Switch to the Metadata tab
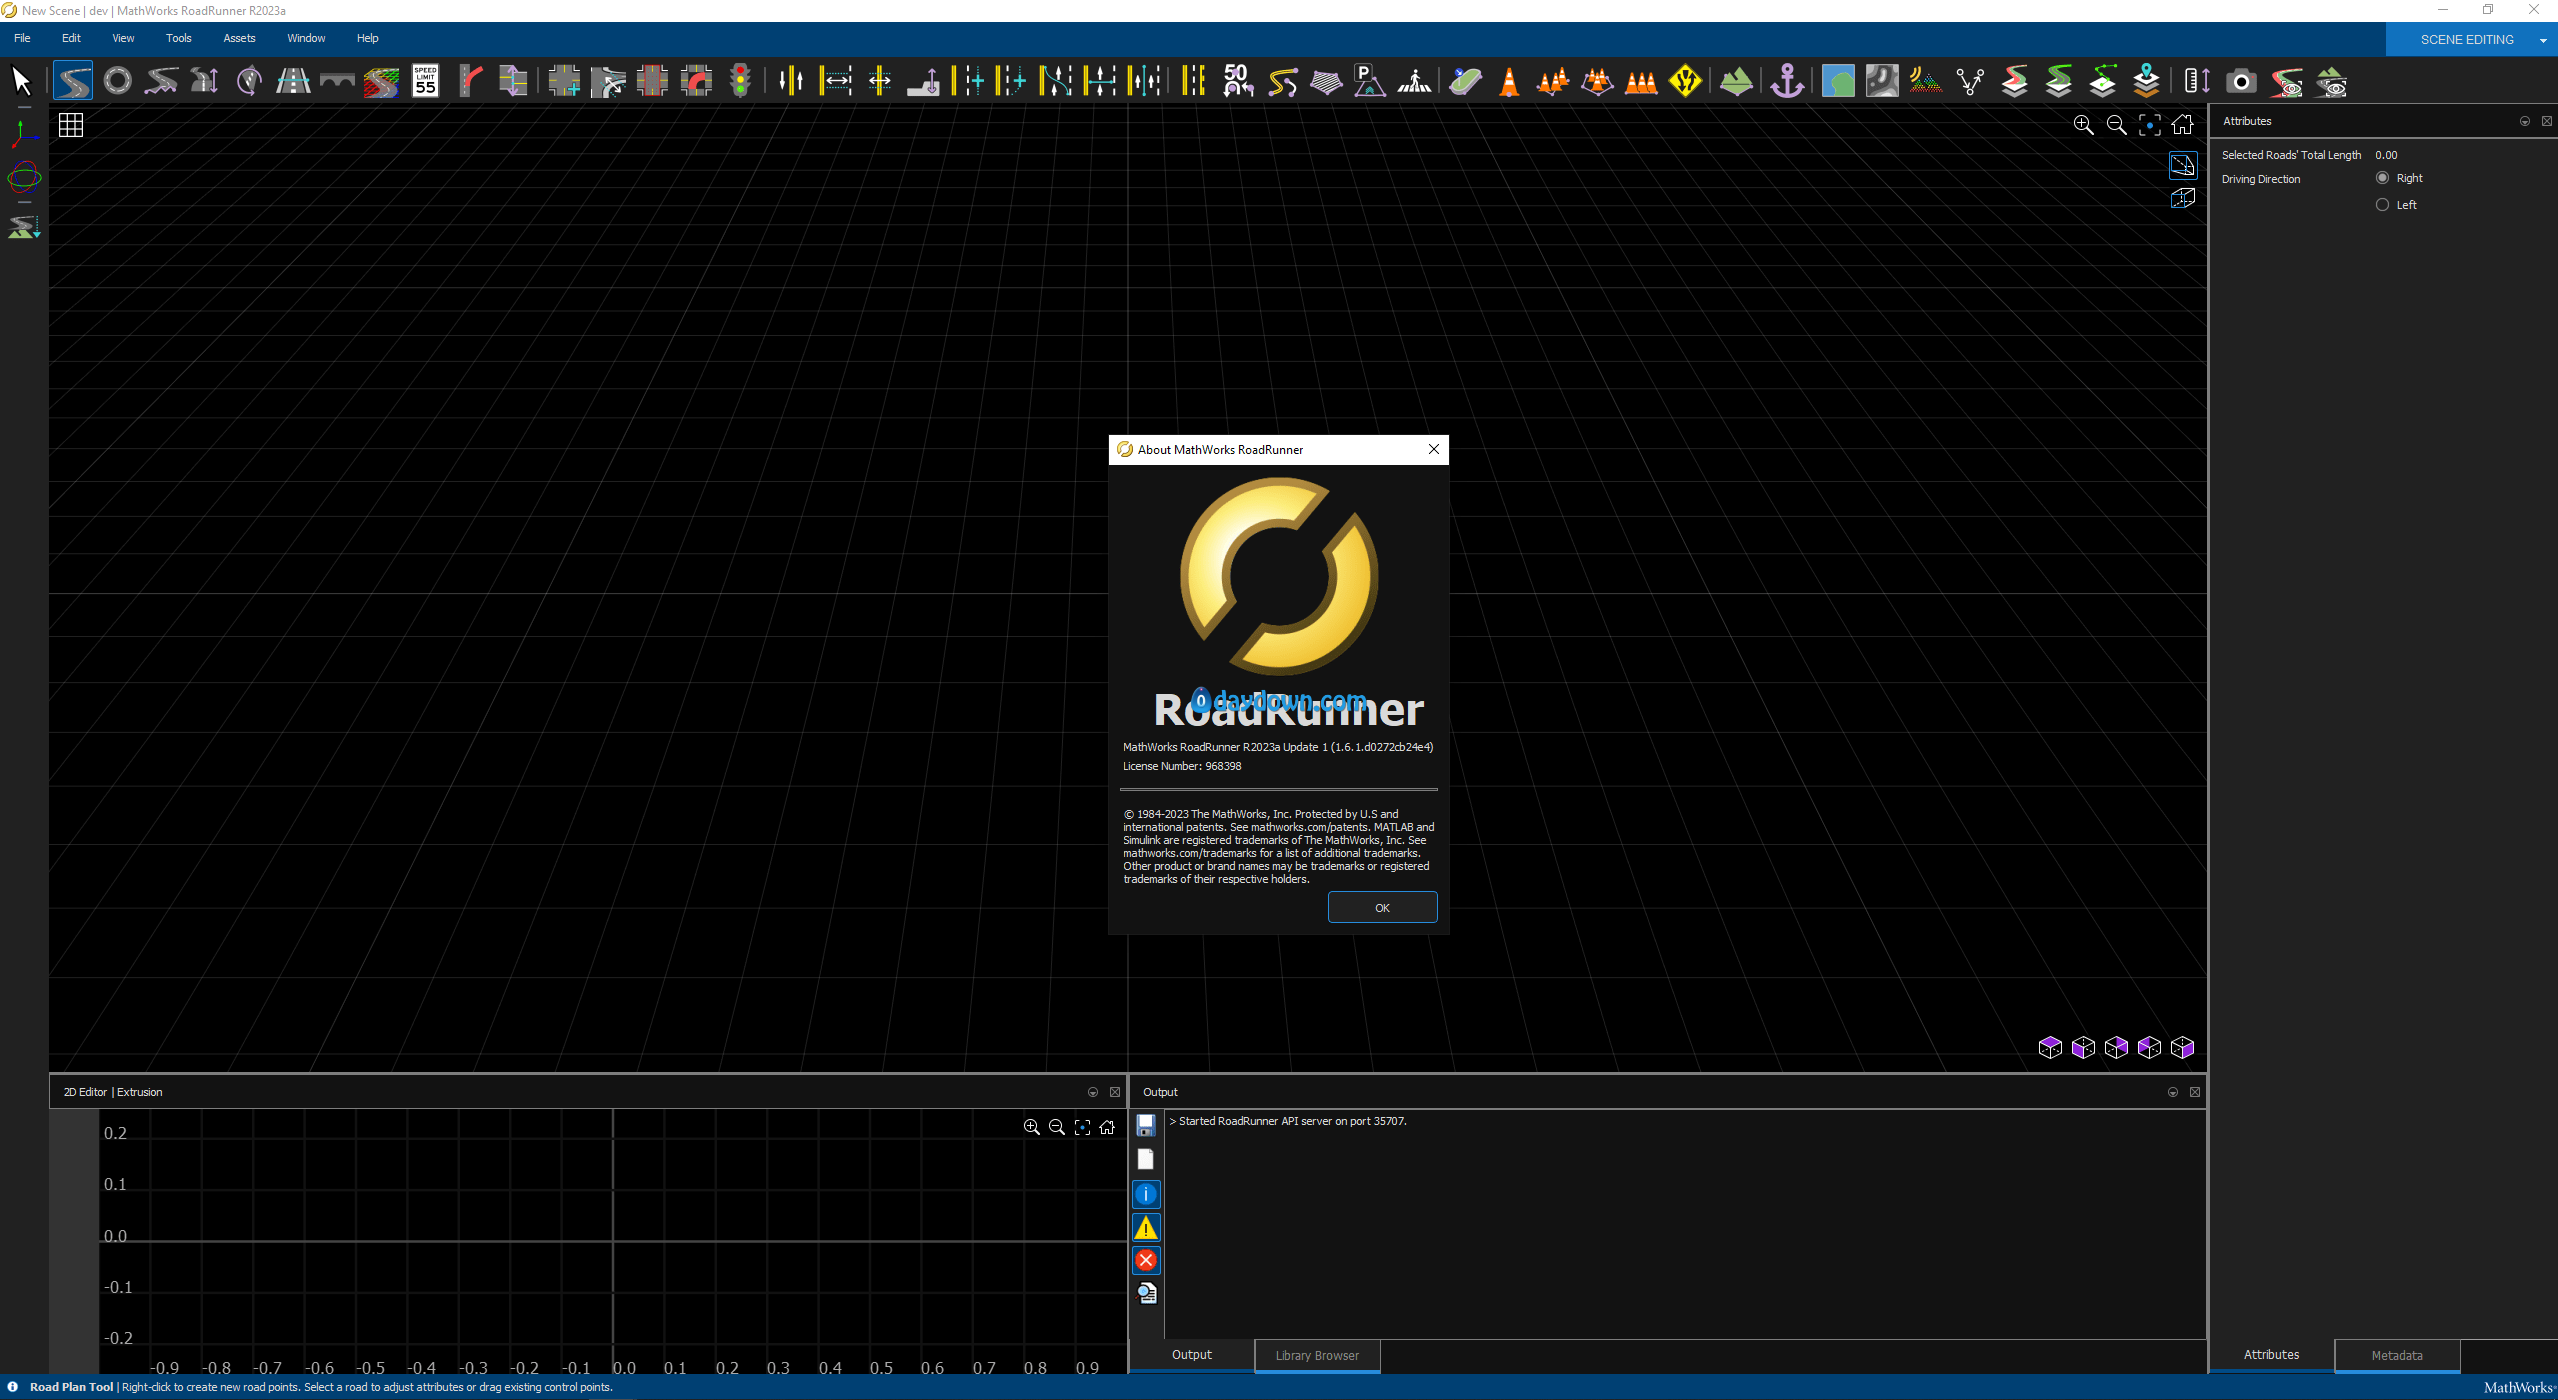This screenshot has height=1400, width=2558. point(2397,1356)
